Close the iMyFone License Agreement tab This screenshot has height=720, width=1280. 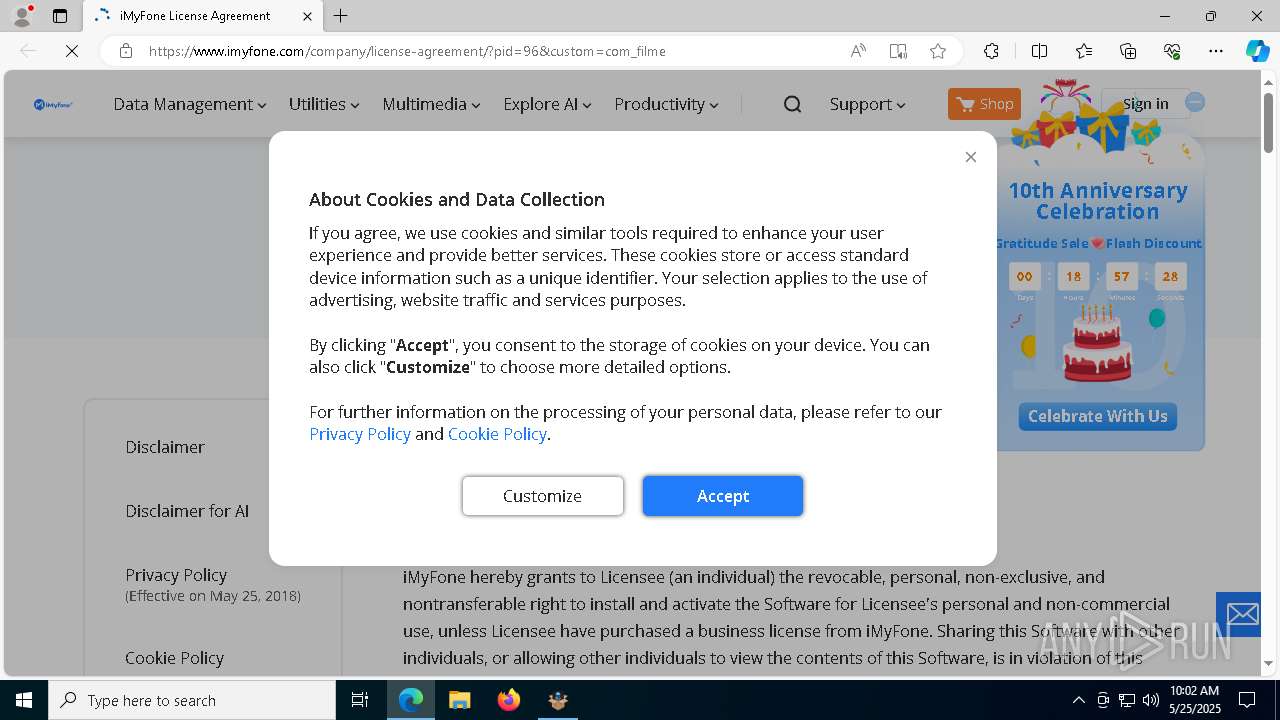307,16
